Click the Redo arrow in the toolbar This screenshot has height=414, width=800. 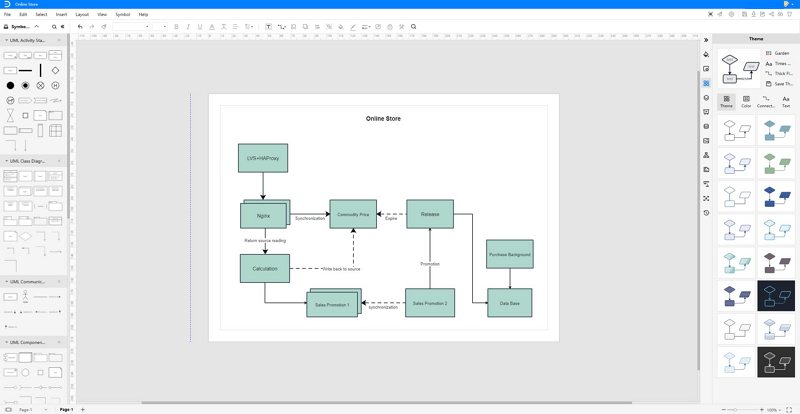pyautogui.click(x=92, y=27)
